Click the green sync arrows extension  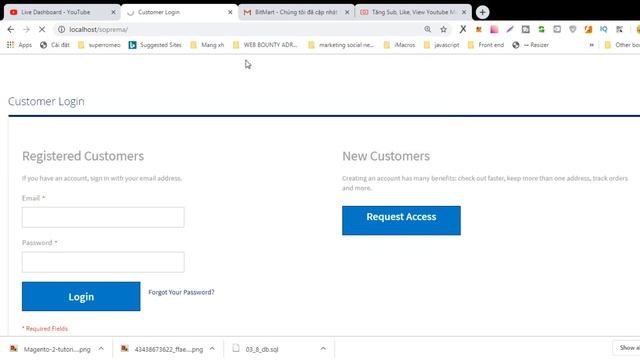tap(541, 29)
